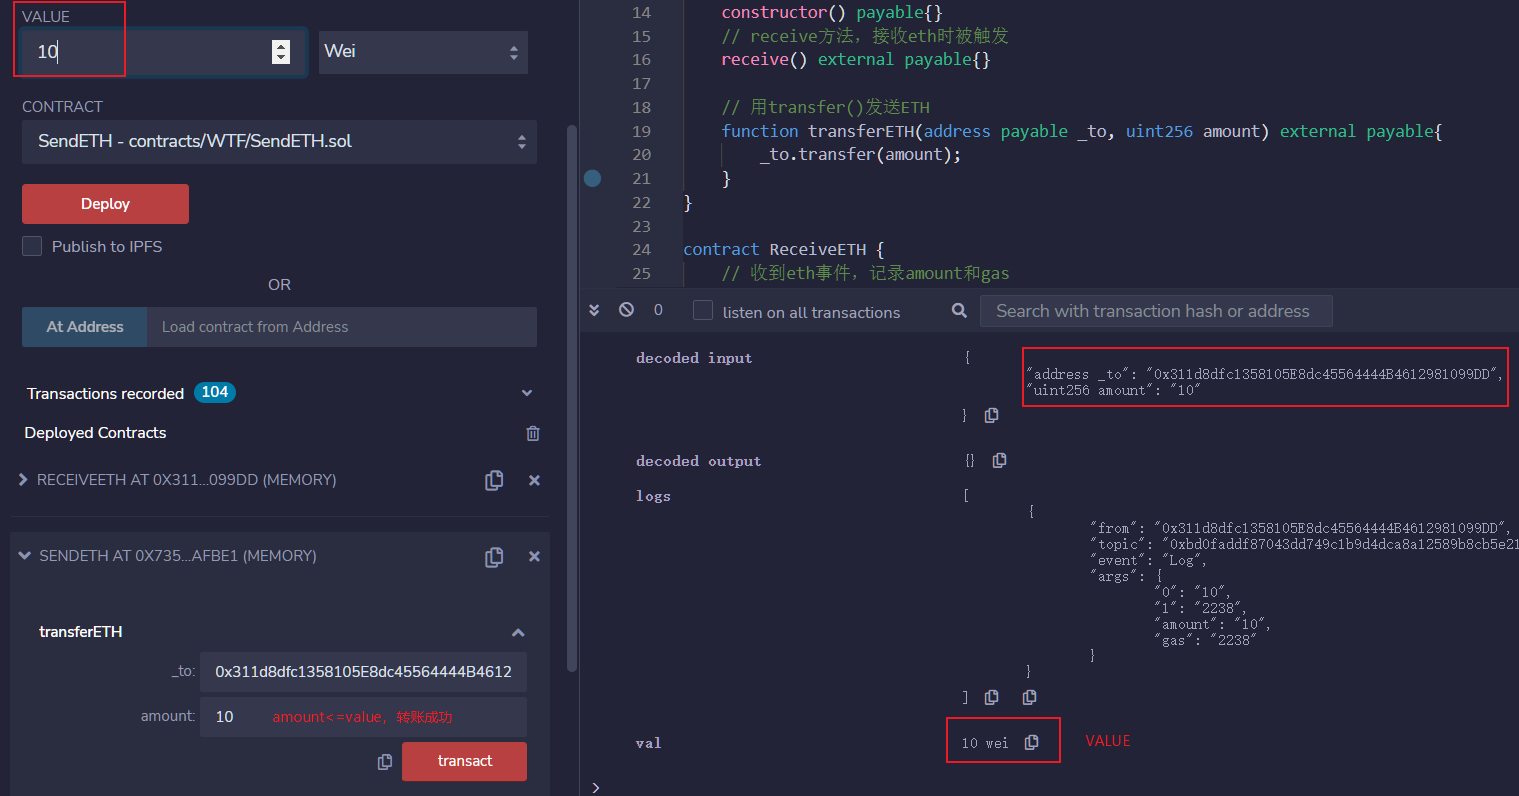Screen dimensions: 1519x796
Task: Enable Publish to IPFS checkbox
Action: click(x=32, y=246)
